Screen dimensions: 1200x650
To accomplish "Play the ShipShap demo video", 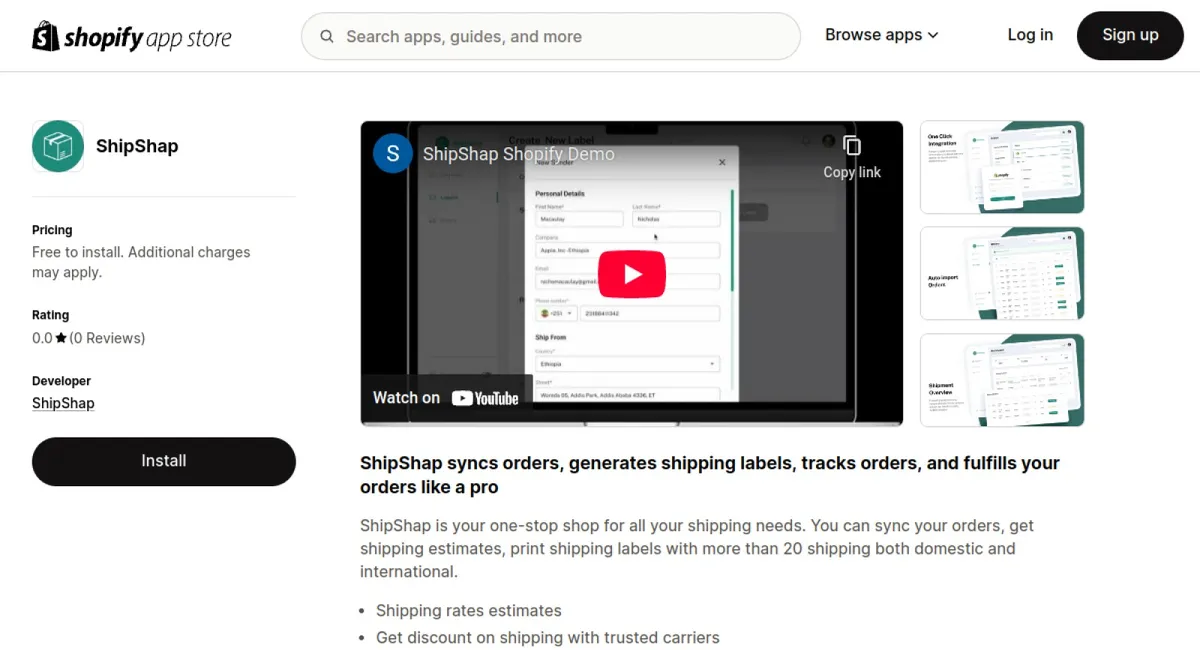I will [x=632, y=274].
